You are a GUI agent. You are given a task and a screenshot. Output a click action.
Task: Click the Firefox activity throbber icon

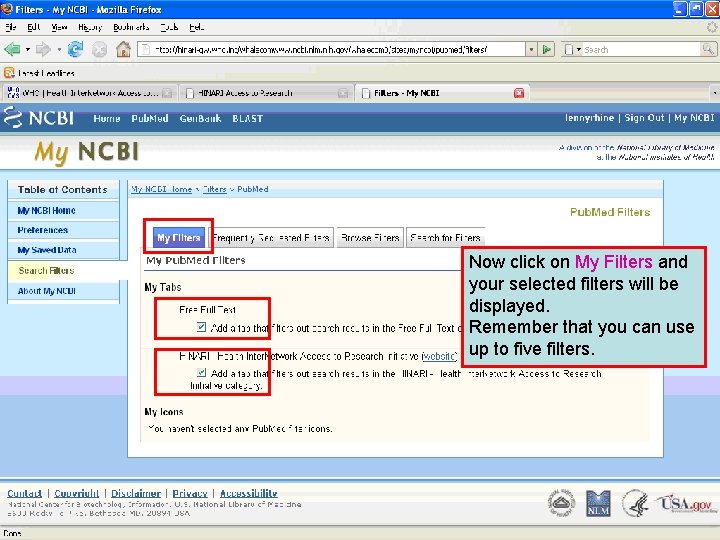point(712,27)
